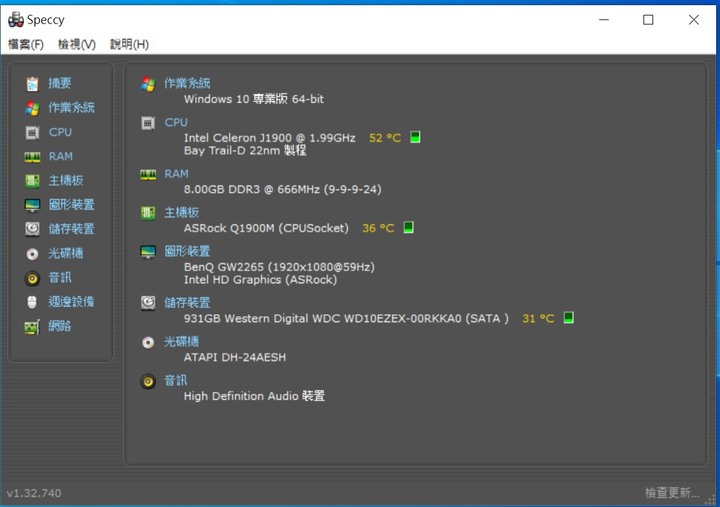Screen dimensions: 720x507
Task: Click speaker icon beside 音訊 heading
Action: click(x=148, y=381)
